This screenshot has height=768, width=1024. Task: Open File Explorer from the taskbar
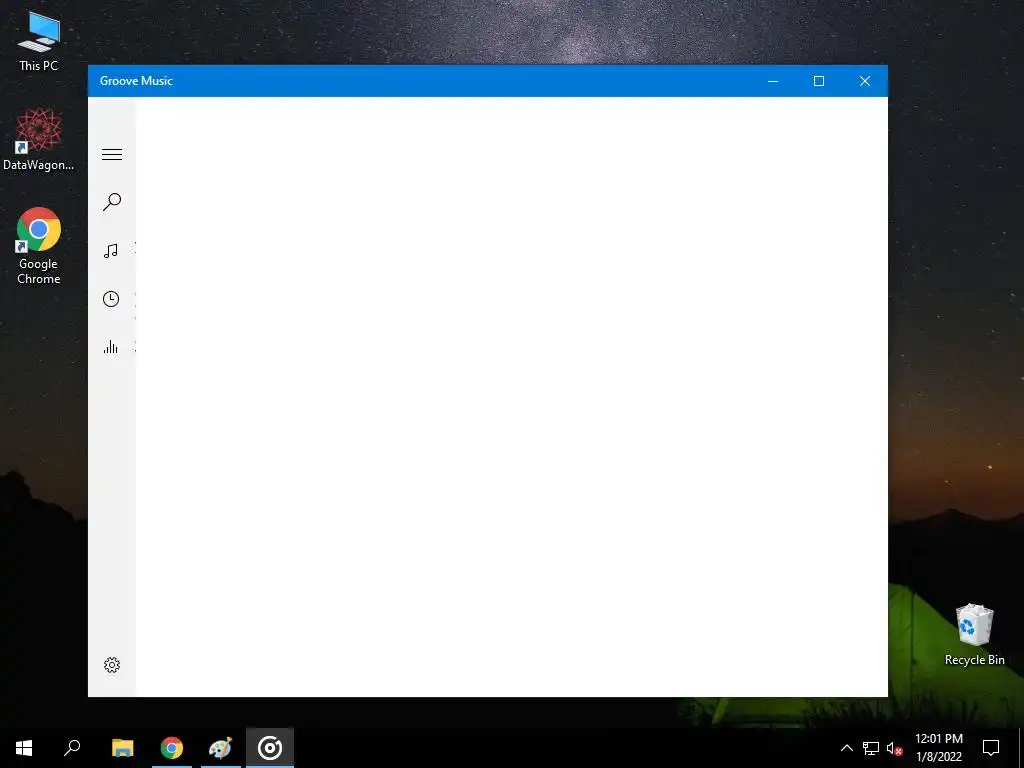122,748
